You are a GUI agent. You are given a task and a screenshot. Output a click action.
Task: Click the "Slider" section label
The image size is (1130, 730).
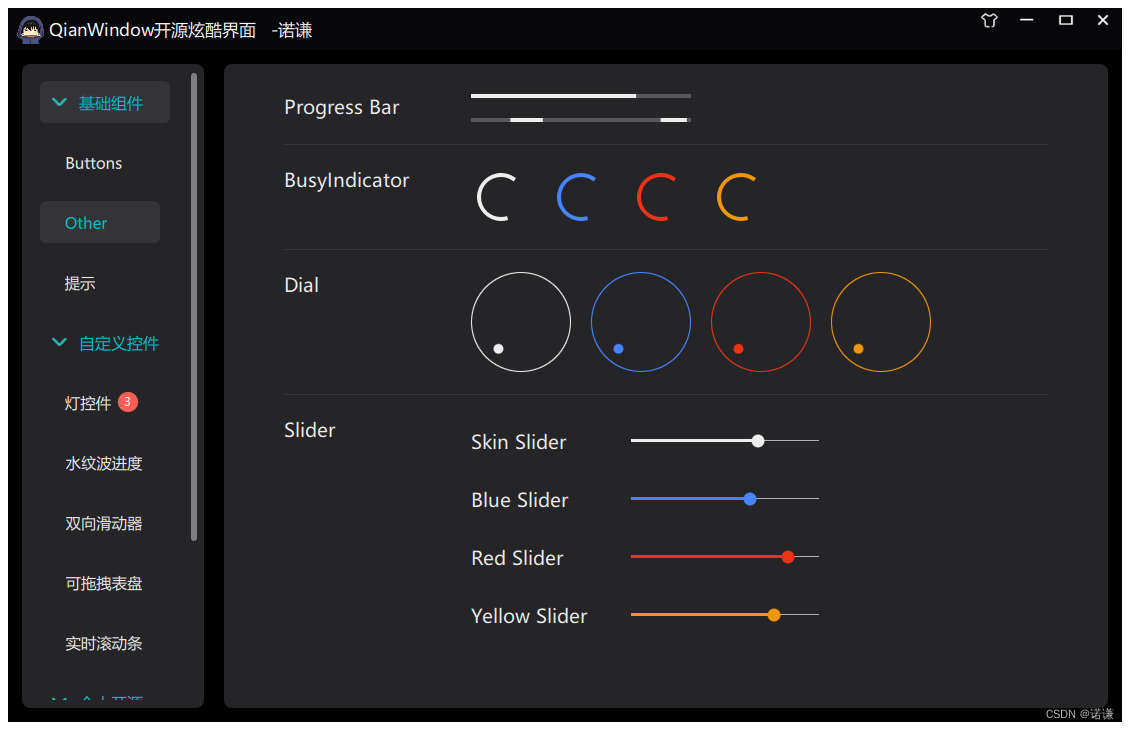pyautogui.click(x=310, y=430)
